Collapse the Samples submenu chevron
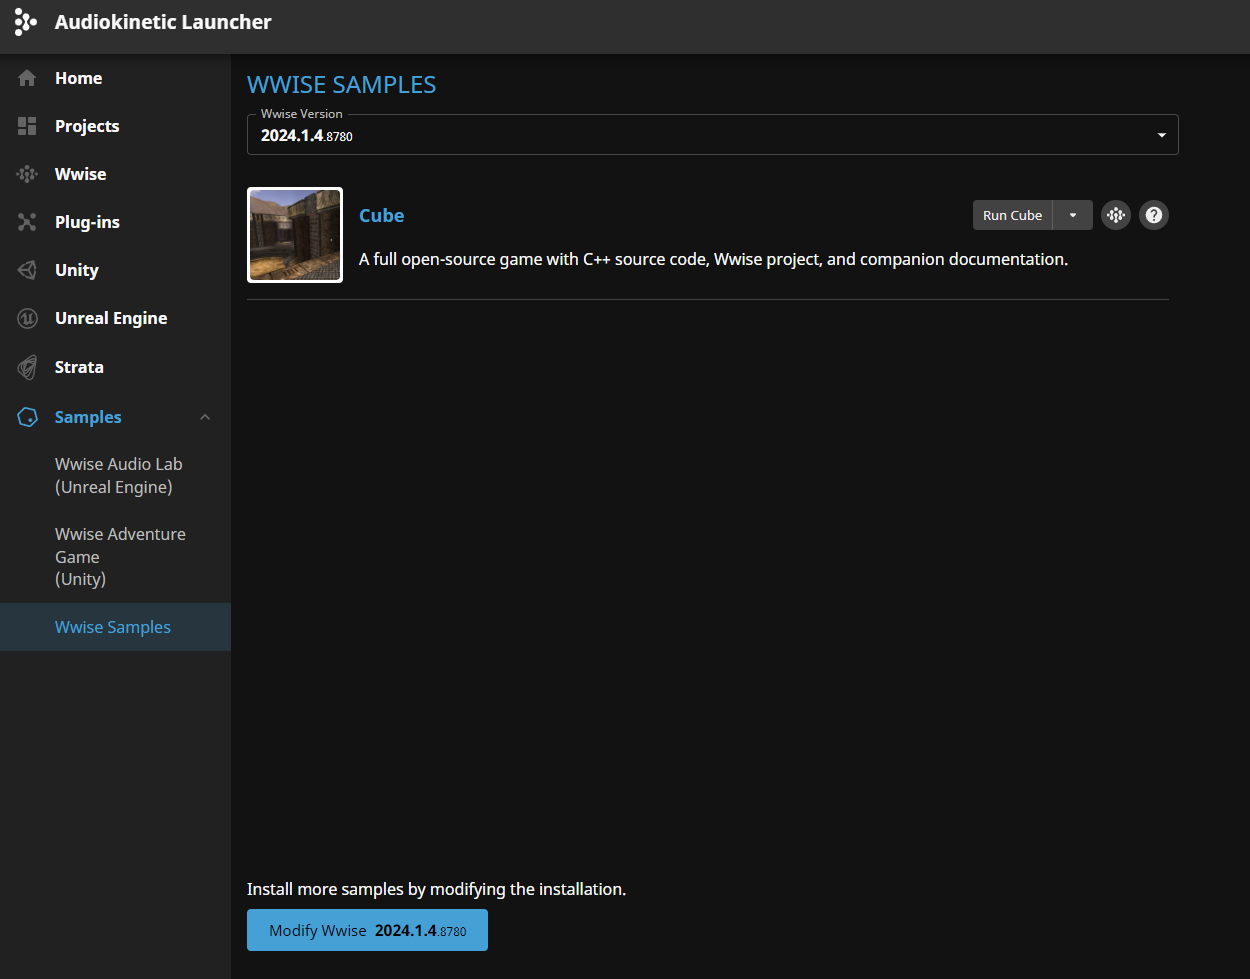 coord(205,417)
